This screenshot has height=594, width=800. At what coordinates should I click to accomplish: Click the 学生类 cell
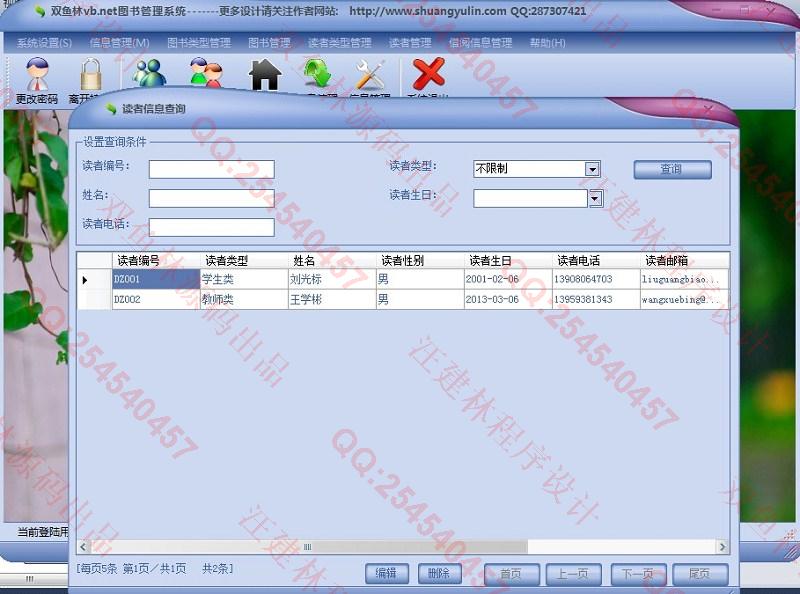coord(244,279)
